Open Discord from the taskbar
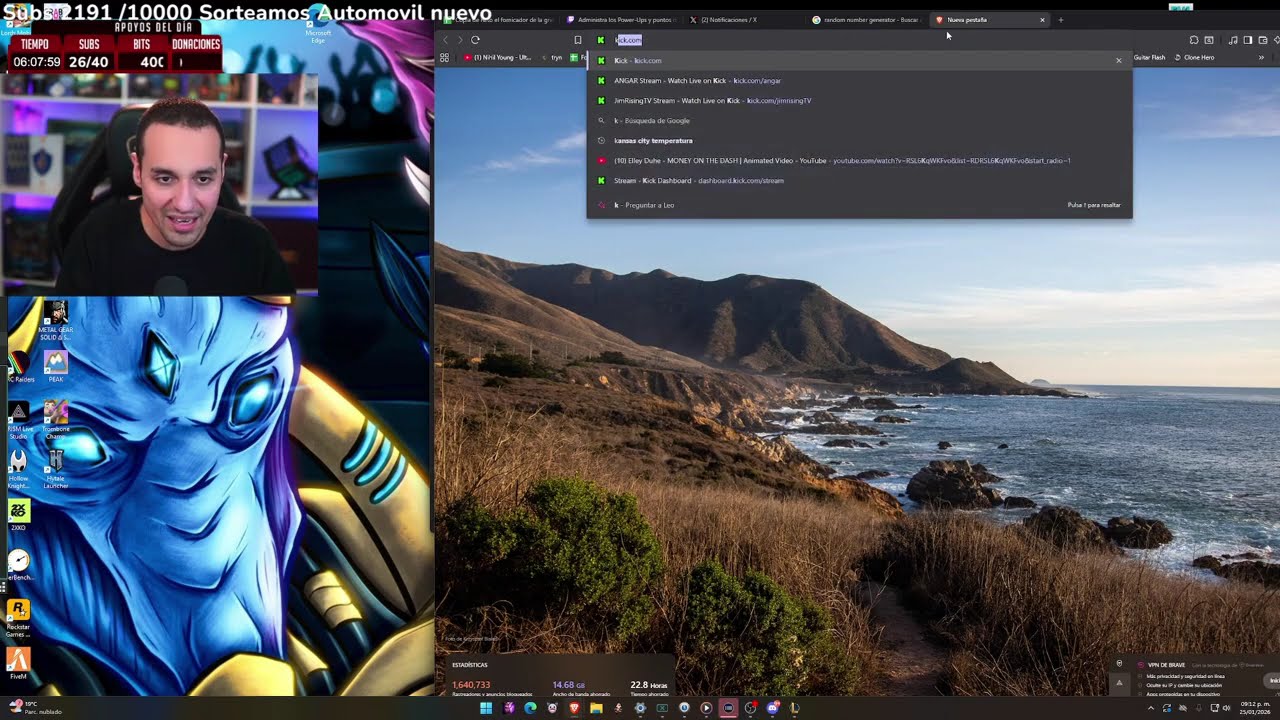The image size is (1280, 720). 772,708
